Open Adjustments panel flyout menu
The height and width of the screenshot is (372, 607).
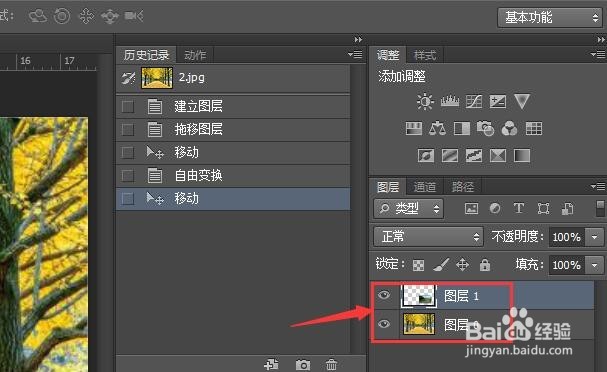[x=598, y=55]
